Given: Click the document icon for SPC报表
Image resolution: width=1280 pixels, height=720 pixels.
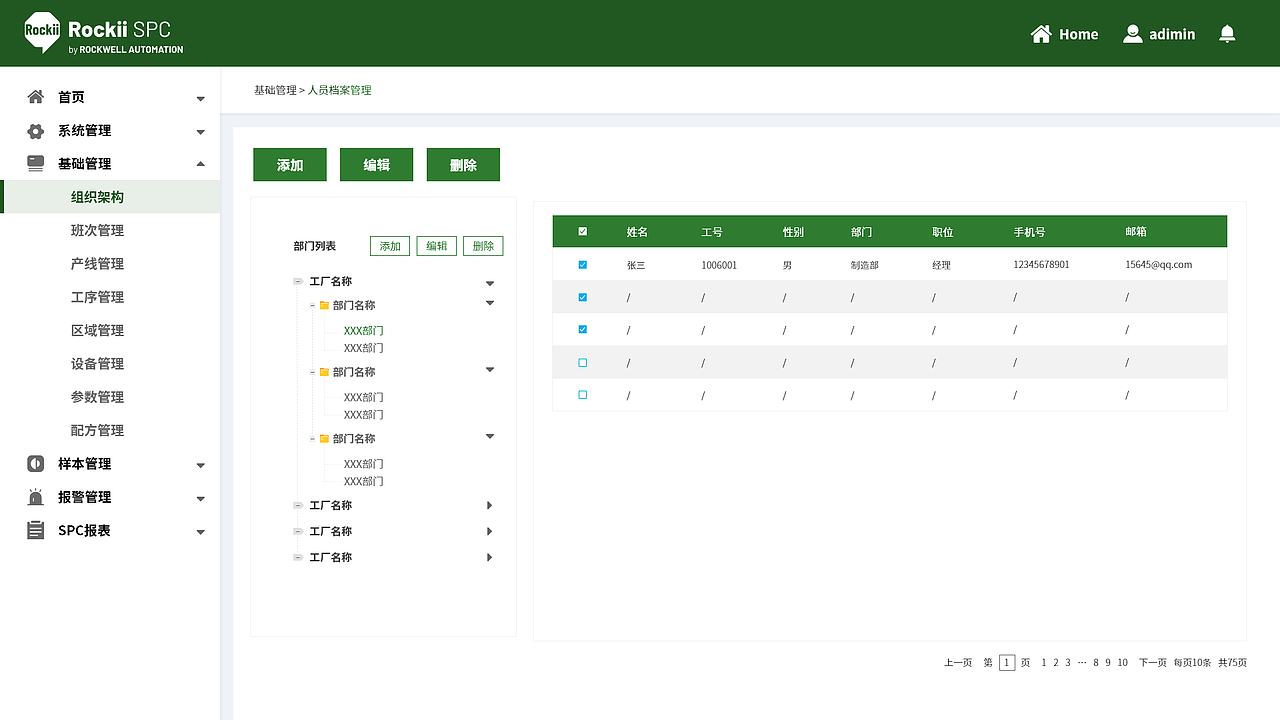Looking at the screenshot, I should click(x=36, y=531).
